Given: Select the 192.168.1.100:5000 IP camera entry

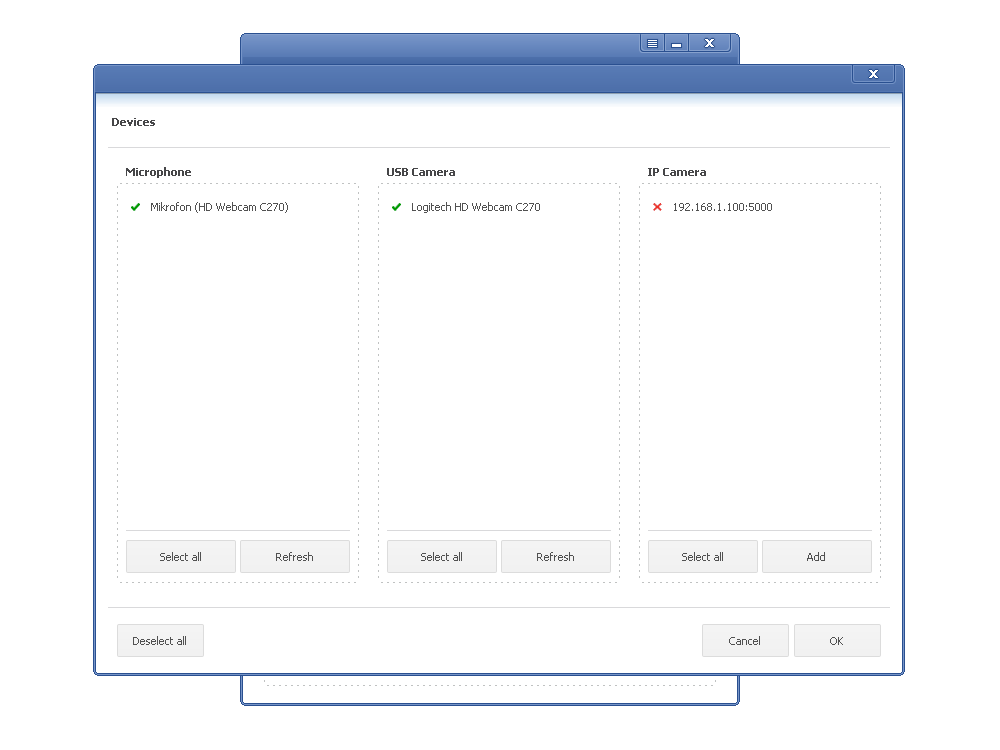Looking at the screenshot, I should coord(722,207).
